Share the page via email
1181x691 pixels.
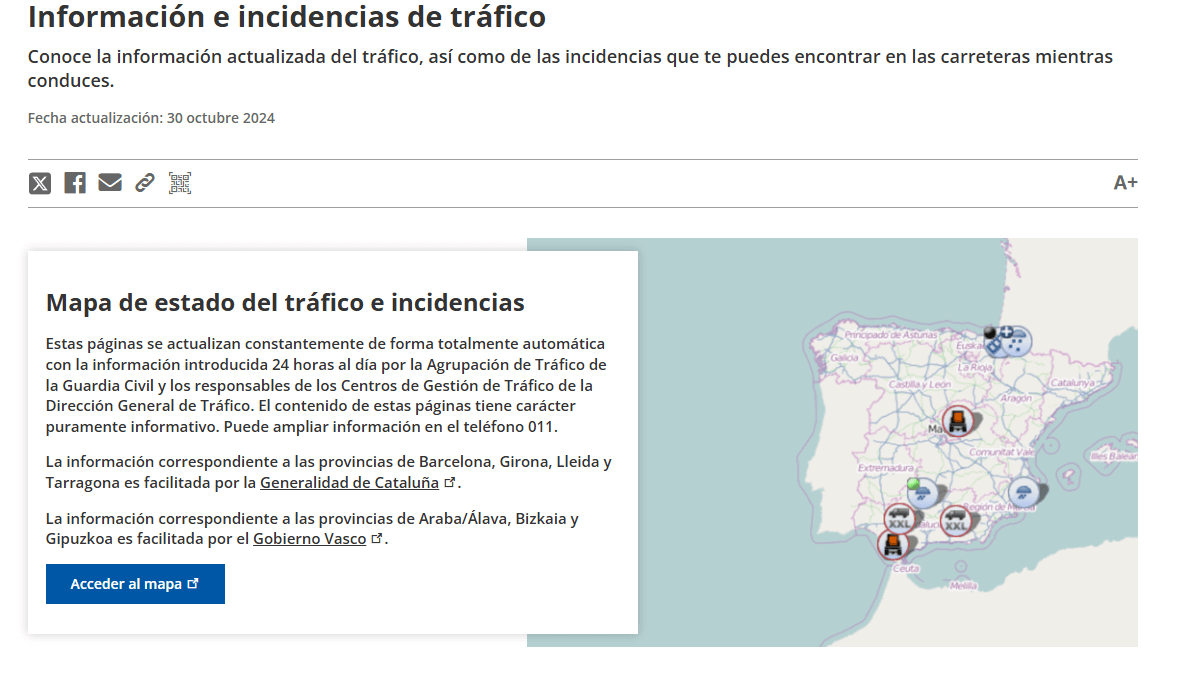pos(110,183)
